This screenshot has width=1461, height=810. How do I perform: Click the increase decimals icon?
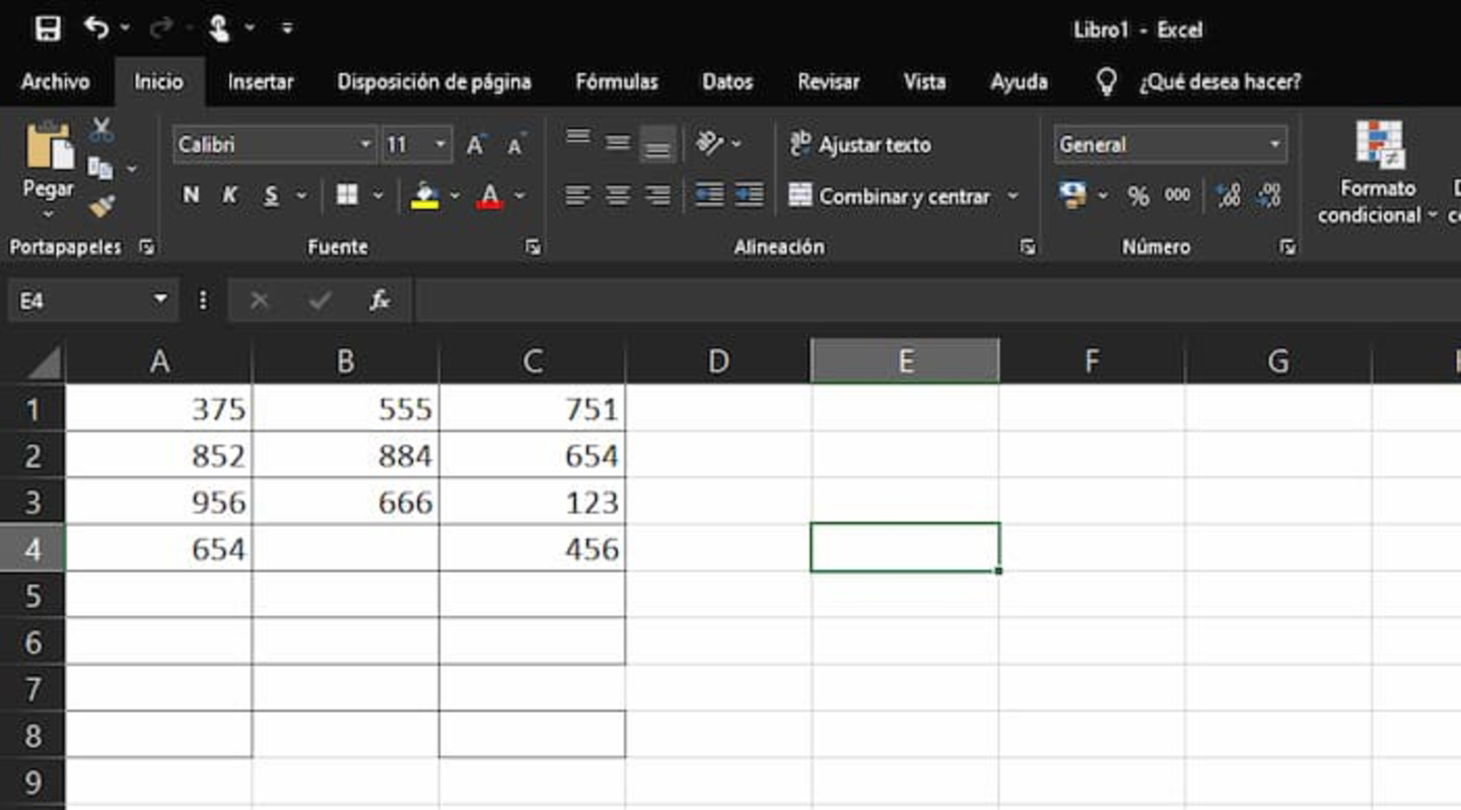tap(1226, 196)
